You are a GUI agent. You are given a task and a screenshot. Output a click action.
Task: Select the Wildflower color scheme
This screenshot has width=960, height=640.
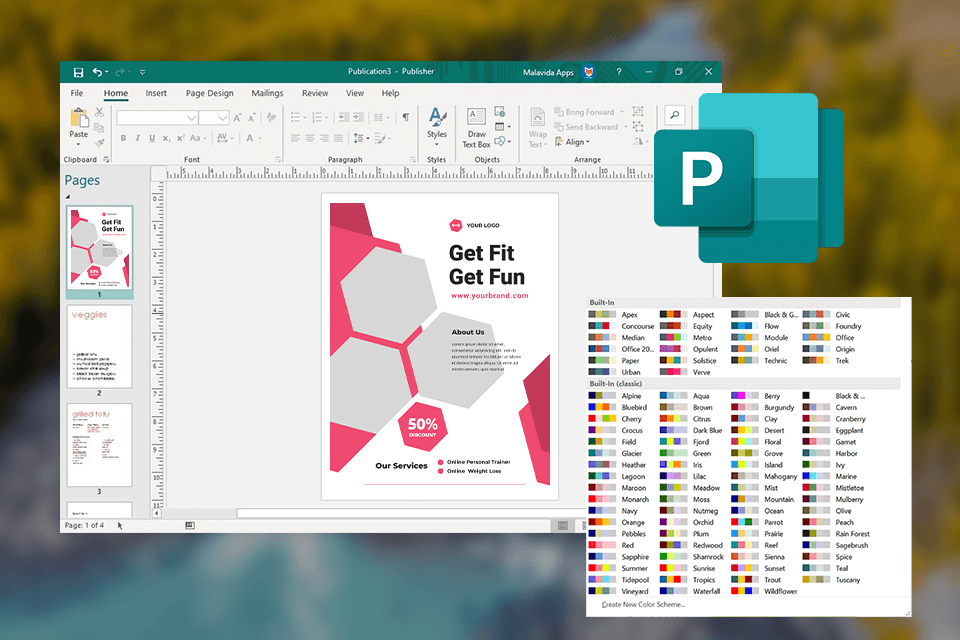[765, 591]
